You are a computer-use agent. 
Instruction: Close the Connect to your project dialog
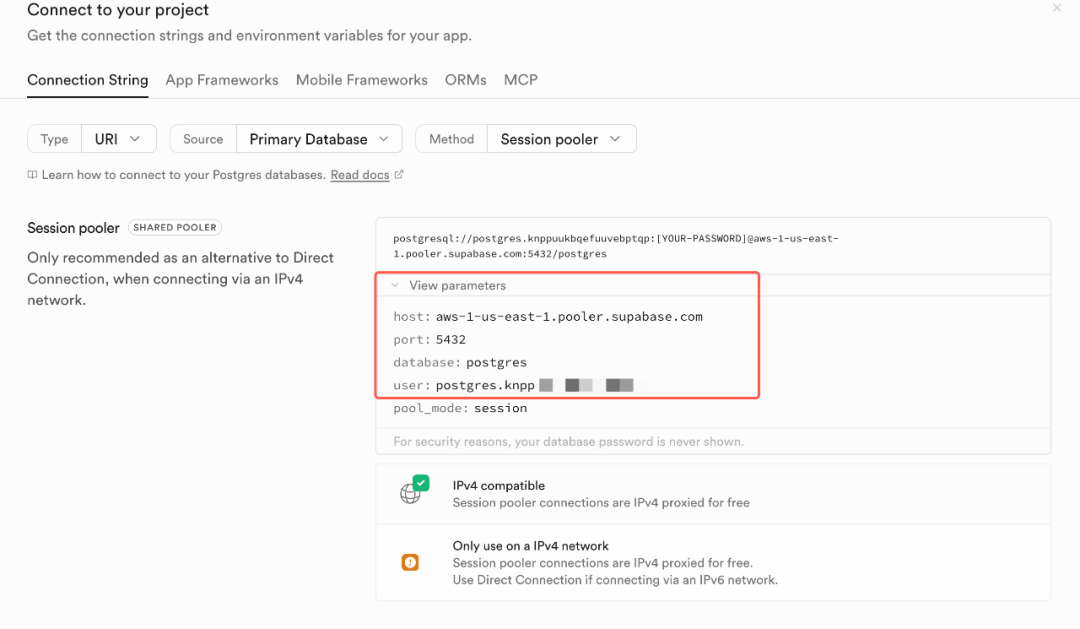click(1057, 8)
